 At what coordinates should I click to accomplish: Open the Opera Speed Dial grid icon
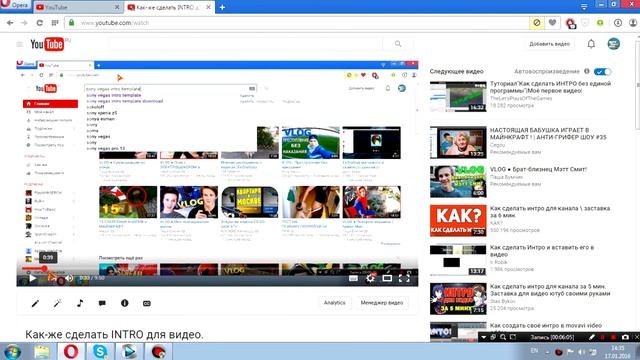55,23
